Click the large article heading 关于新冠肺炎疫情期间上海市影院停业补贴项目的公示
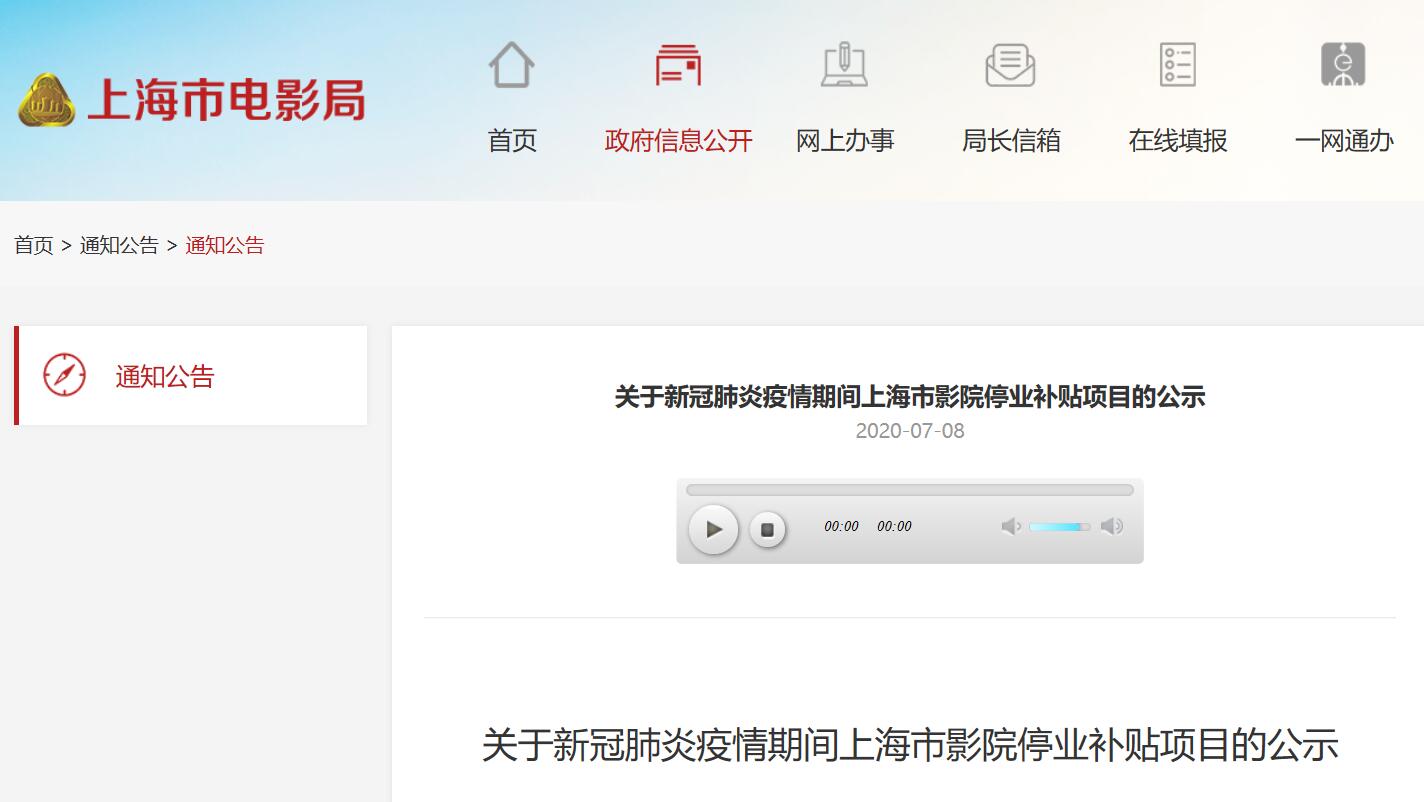Viewport: 1424px width, 802px height. click(x=910, y=745)
